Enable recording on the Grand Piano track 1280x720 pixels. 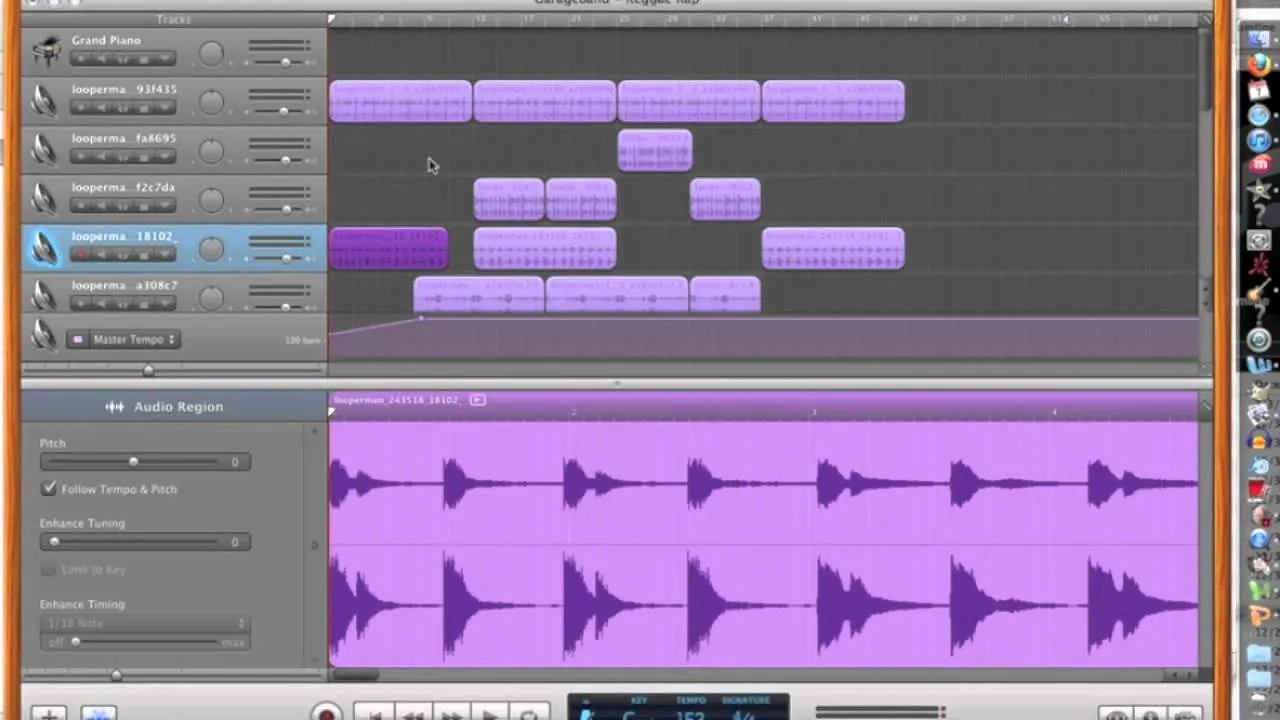coord(81,59)
